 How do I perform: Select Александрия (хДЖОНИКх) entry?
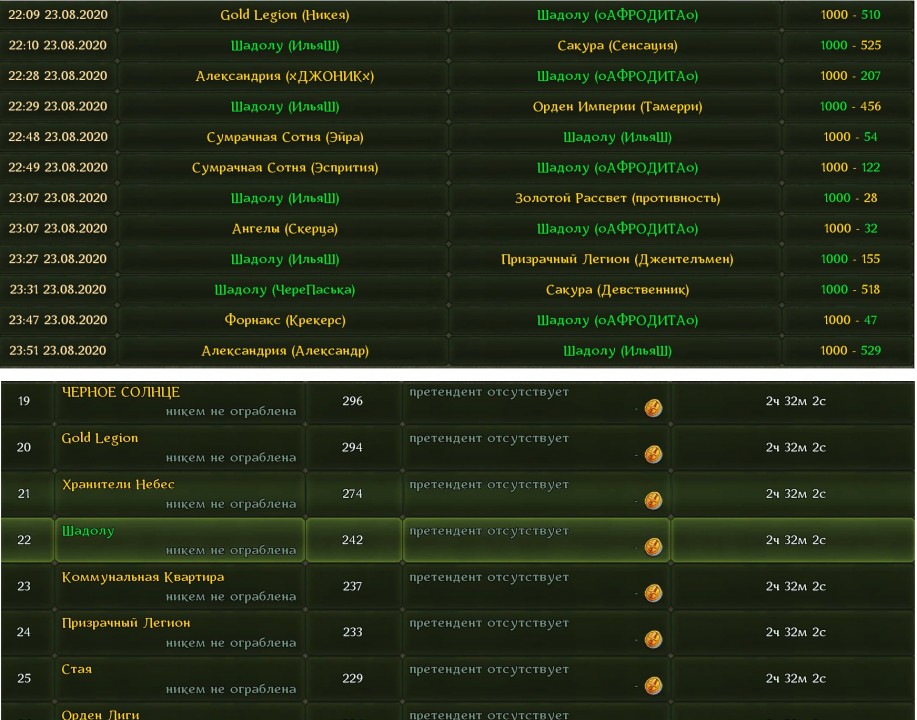pos(285,76)
